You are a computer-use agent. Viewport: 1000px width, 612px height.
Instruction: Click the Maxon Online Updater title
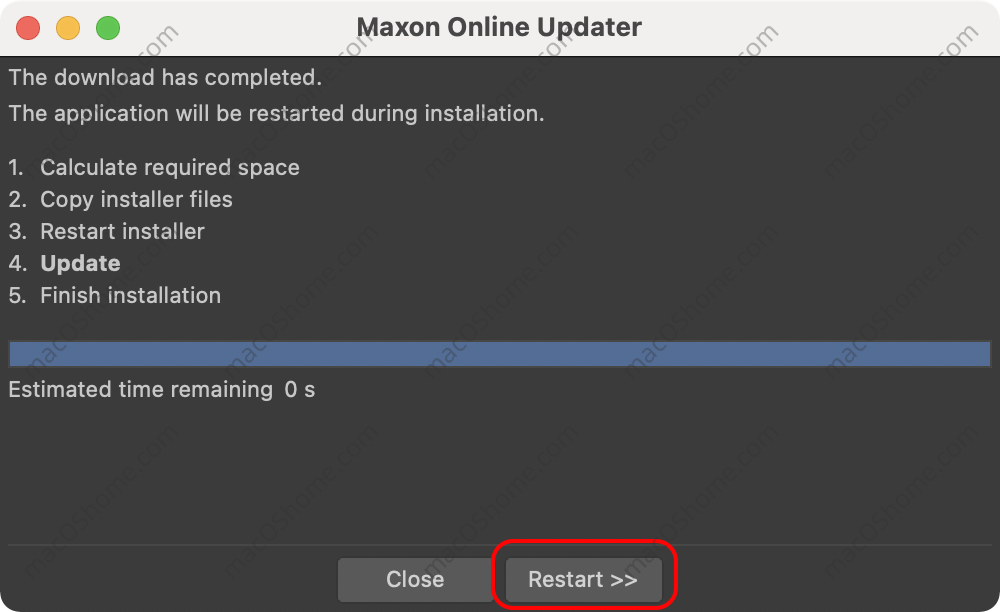(x=499, y=27)
